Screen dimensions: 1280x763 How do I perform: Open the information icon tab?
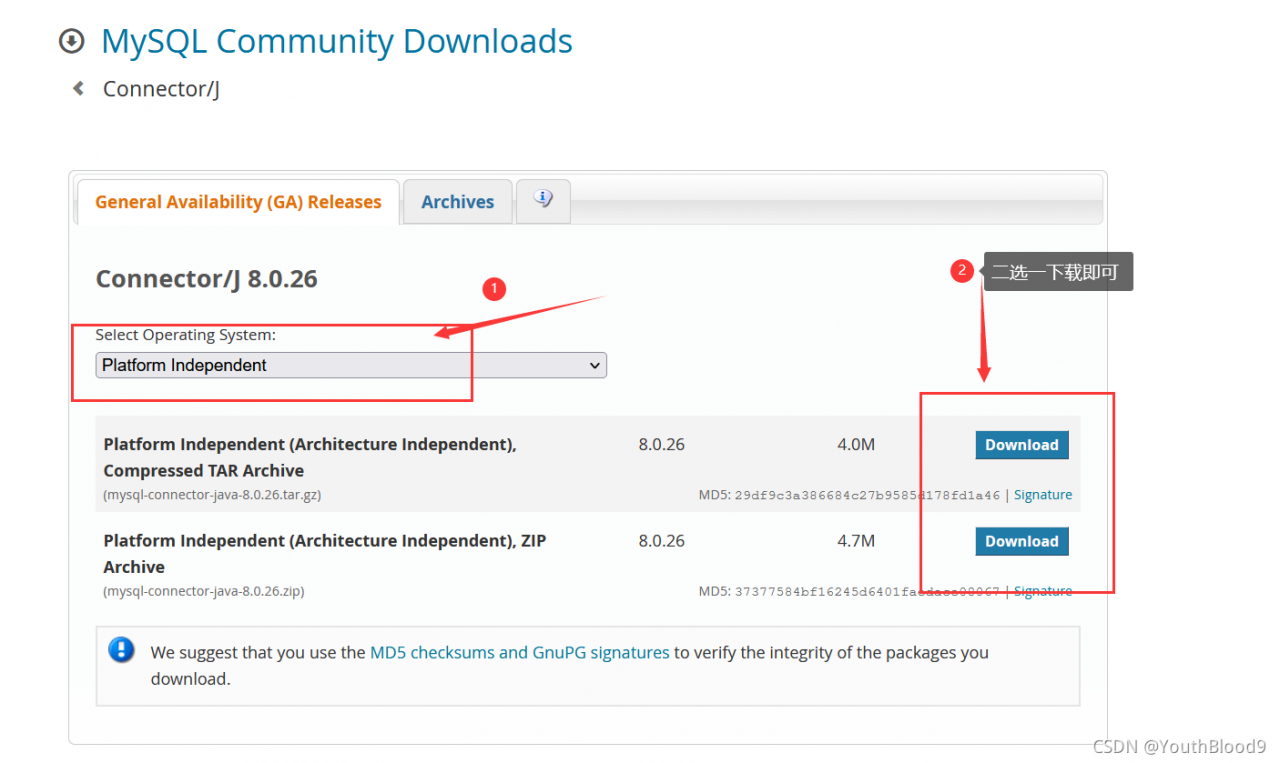543,199
